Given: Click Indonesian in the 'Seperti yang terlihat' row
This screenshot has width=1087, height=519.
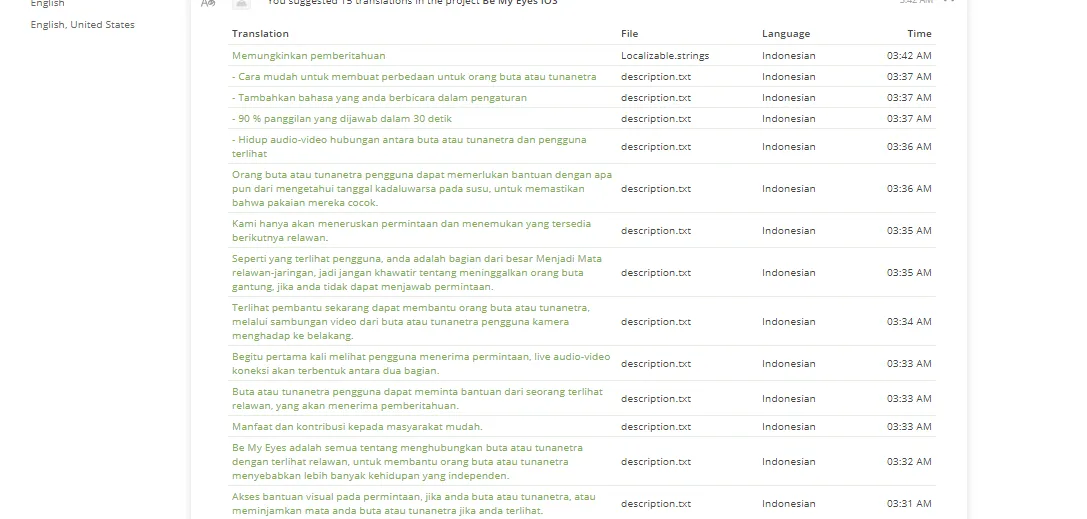Looking at the screenshot, I should click(x=789, y=272).
